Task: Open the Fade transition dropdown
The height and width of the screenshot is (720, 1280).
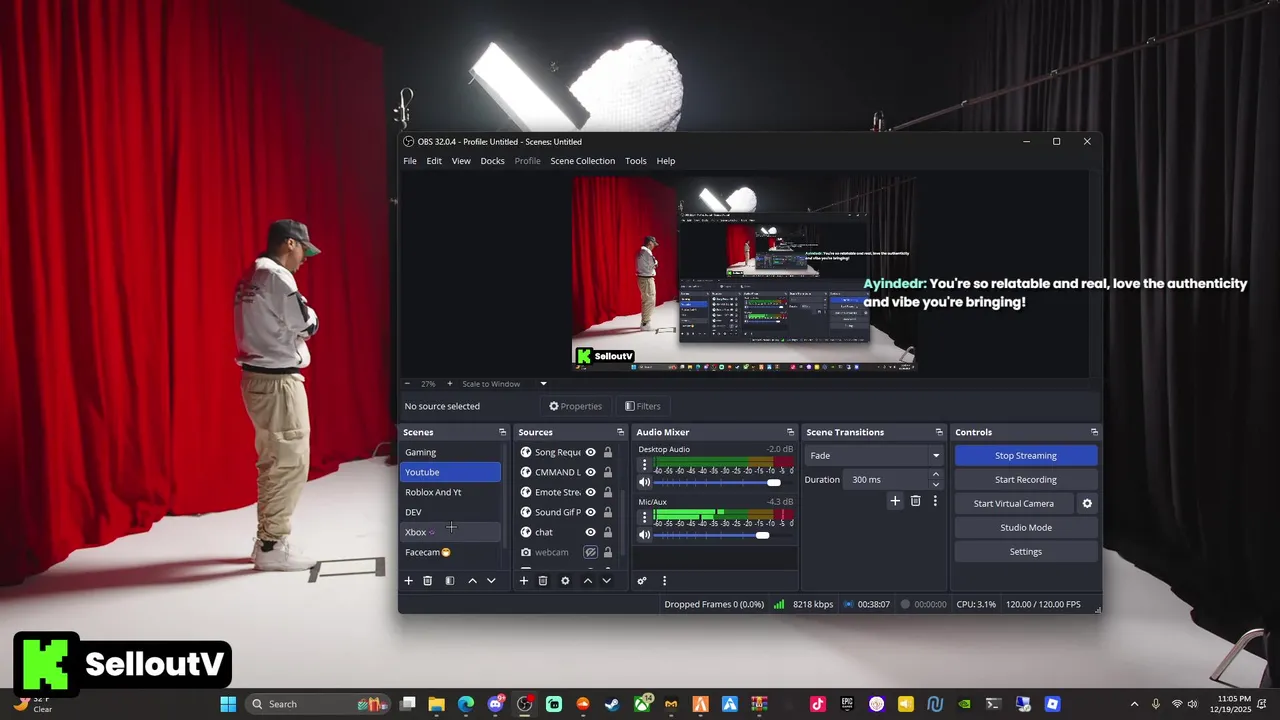Action: pos(874,456)
